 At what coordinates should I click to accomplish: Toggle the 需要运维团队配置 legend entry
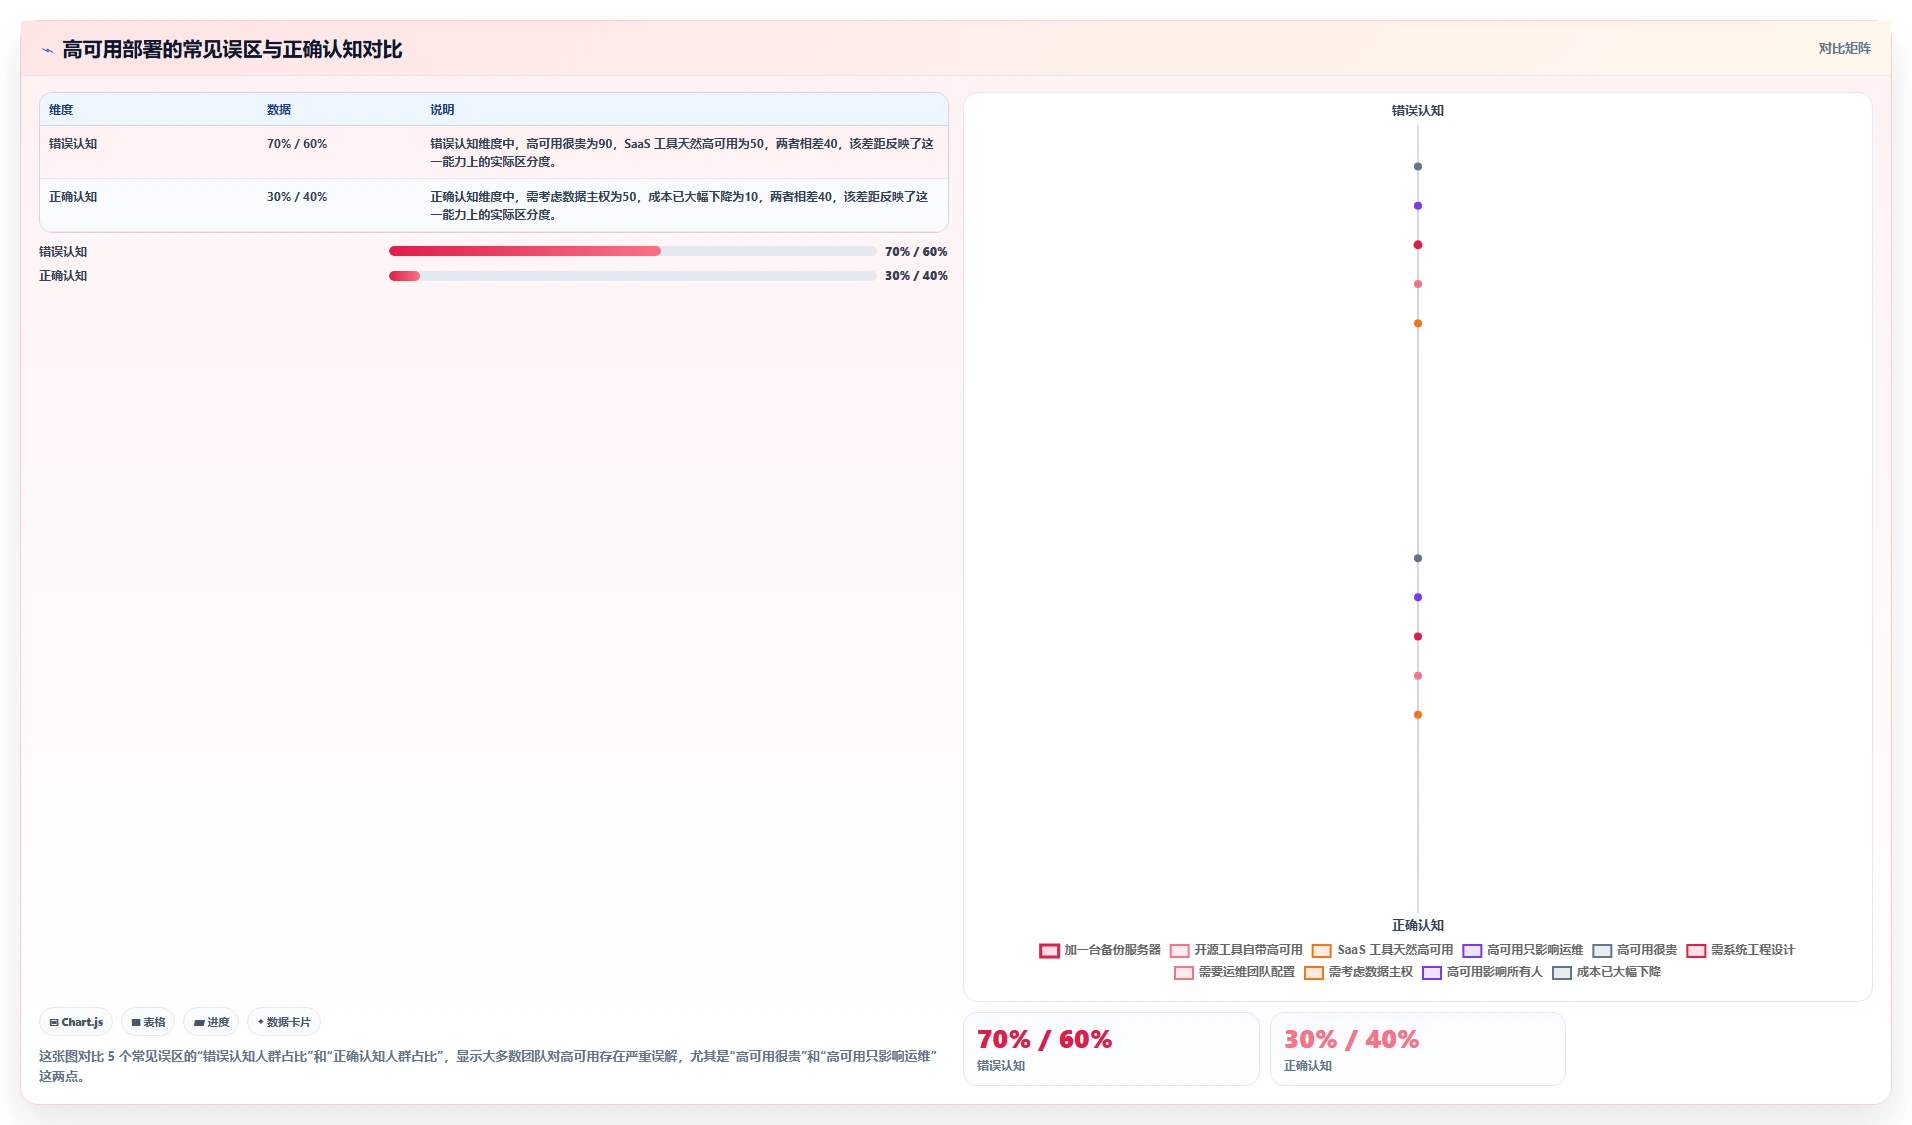[1234, 972]
